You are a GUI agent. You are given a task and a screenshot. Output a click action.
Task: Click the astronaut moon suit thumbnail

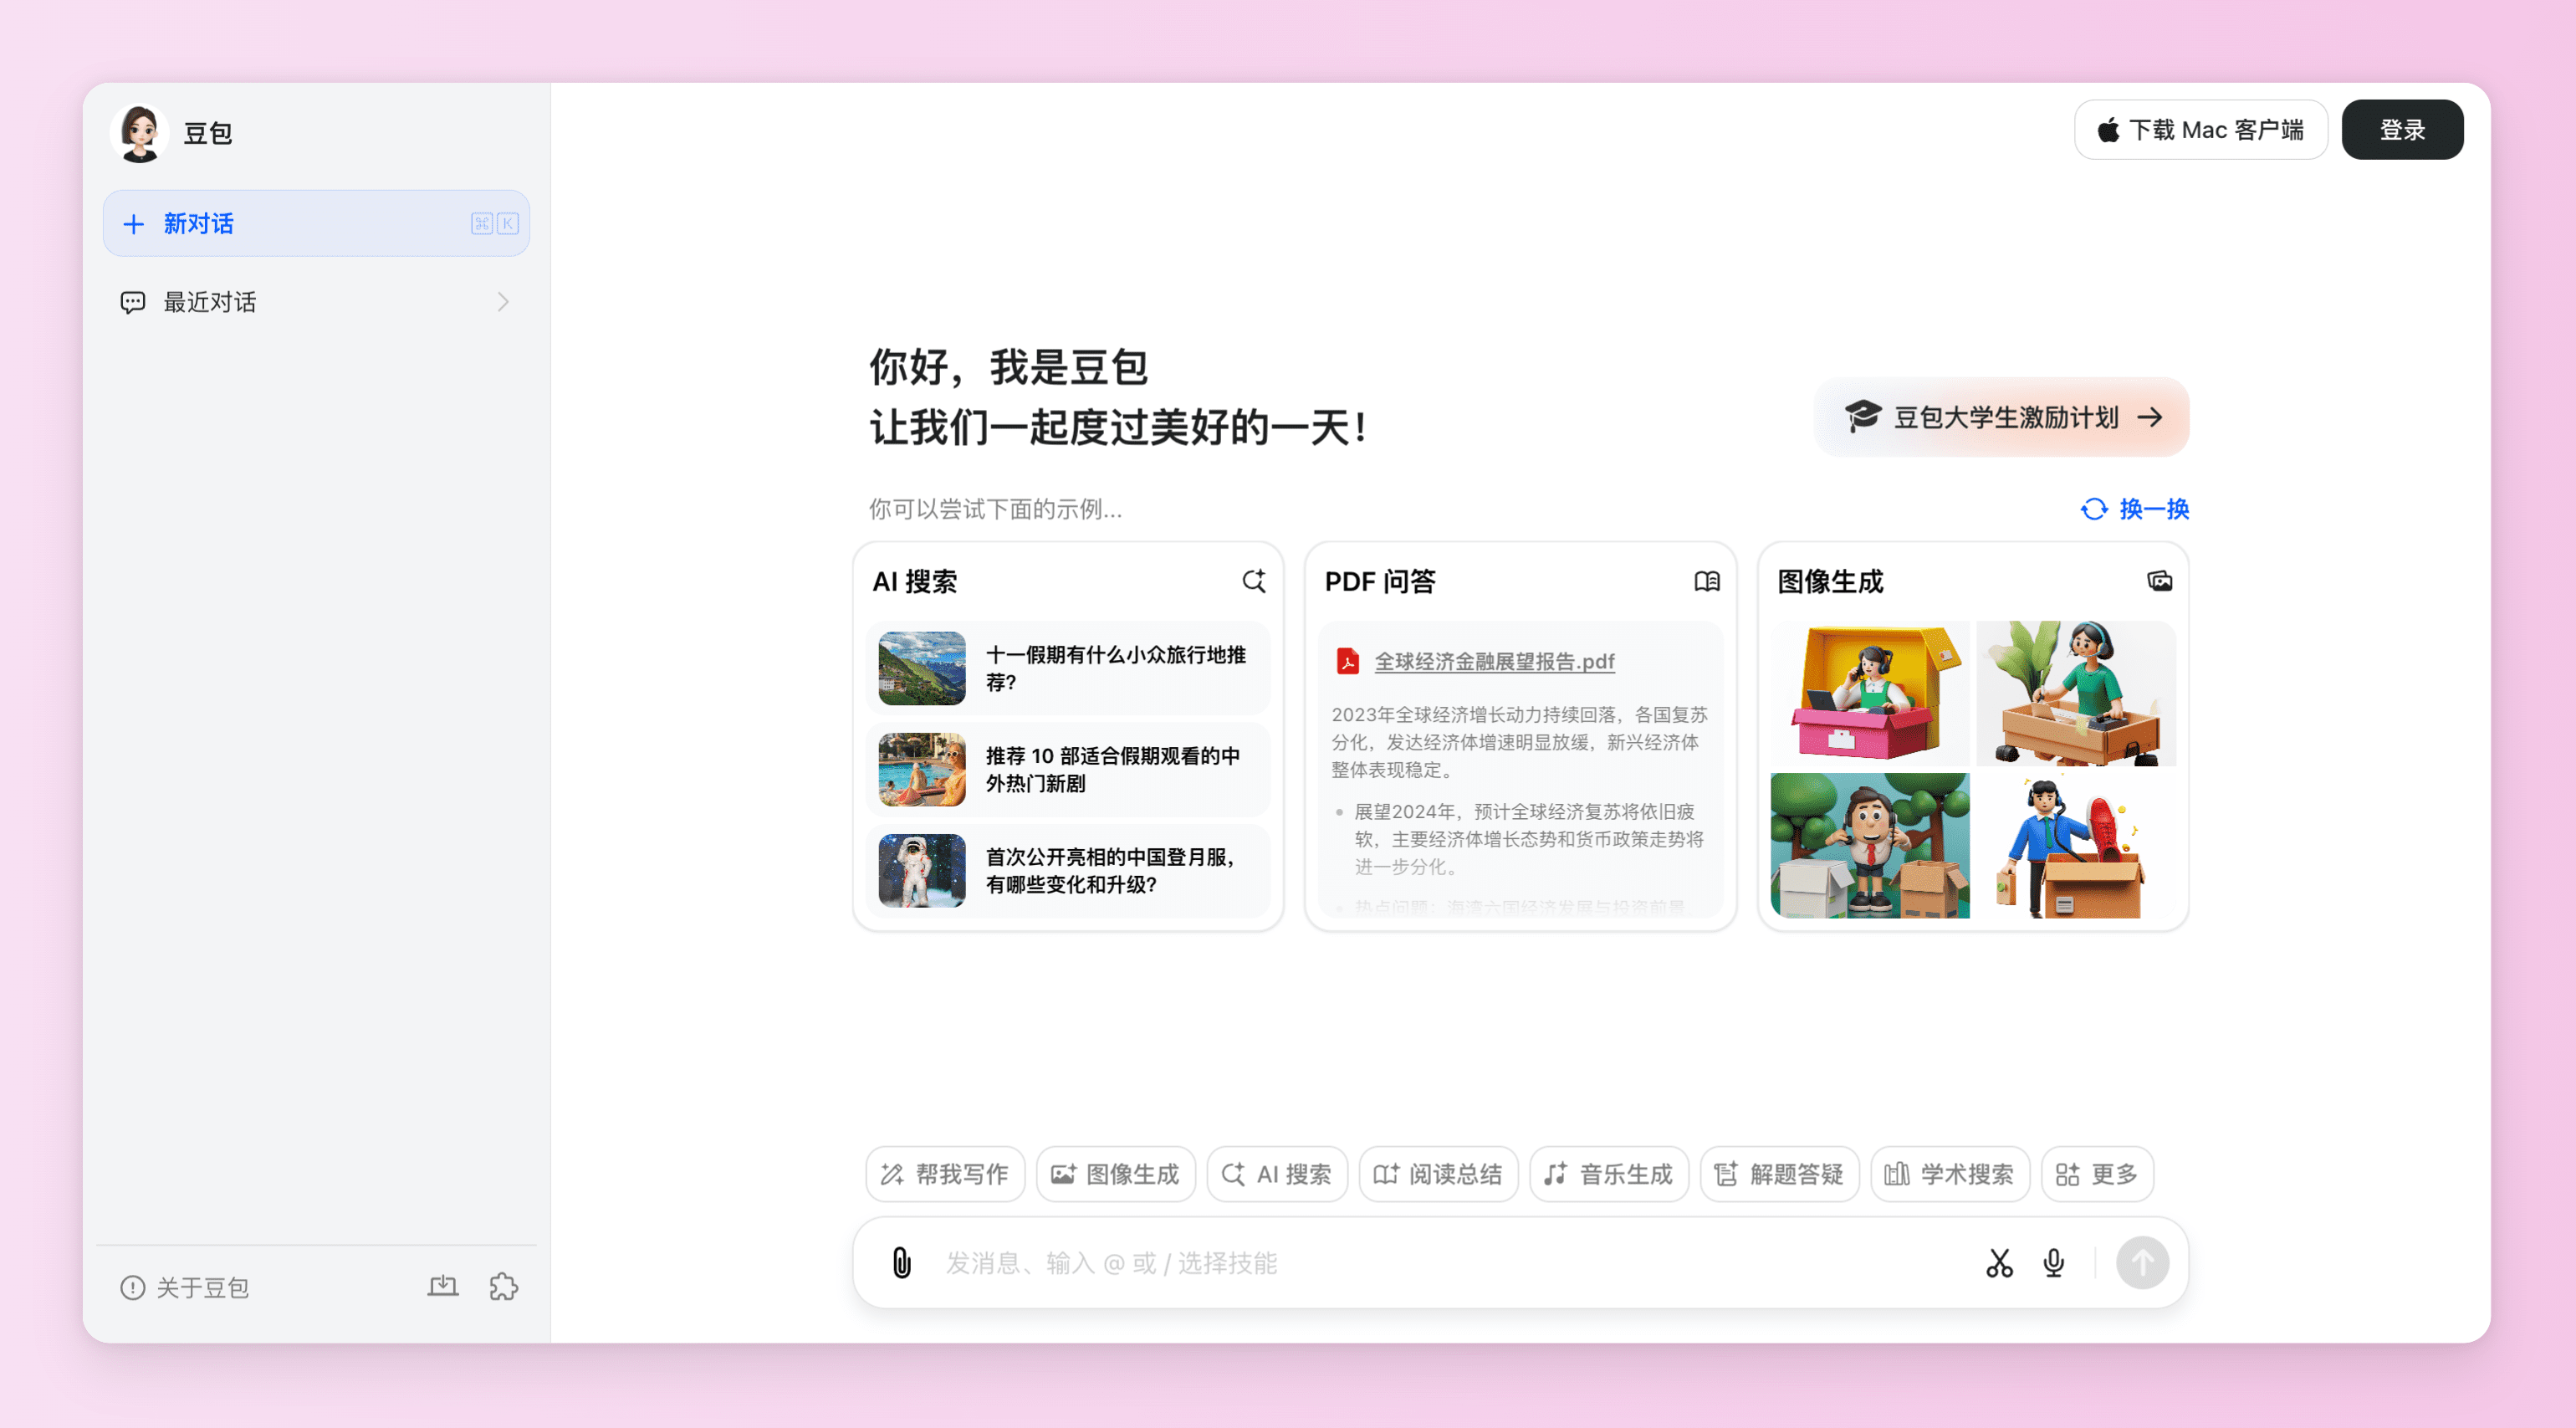coord(921,870)
